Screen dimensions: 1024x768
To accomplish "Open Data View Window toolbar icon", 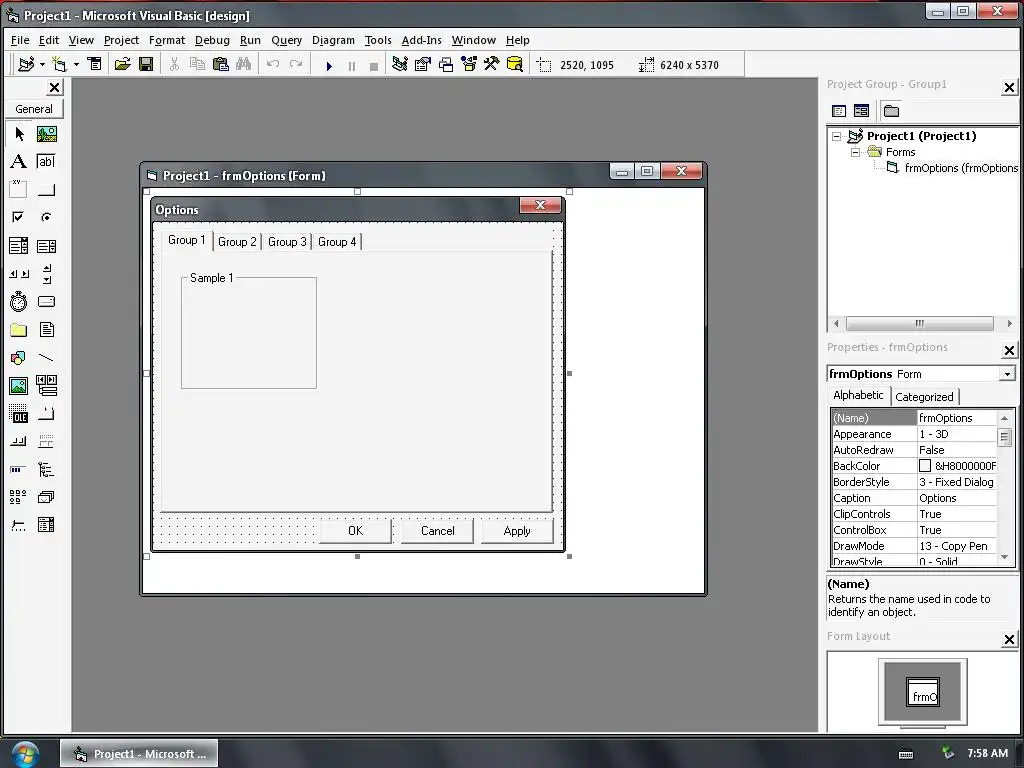I will click(x=515, y=64).
